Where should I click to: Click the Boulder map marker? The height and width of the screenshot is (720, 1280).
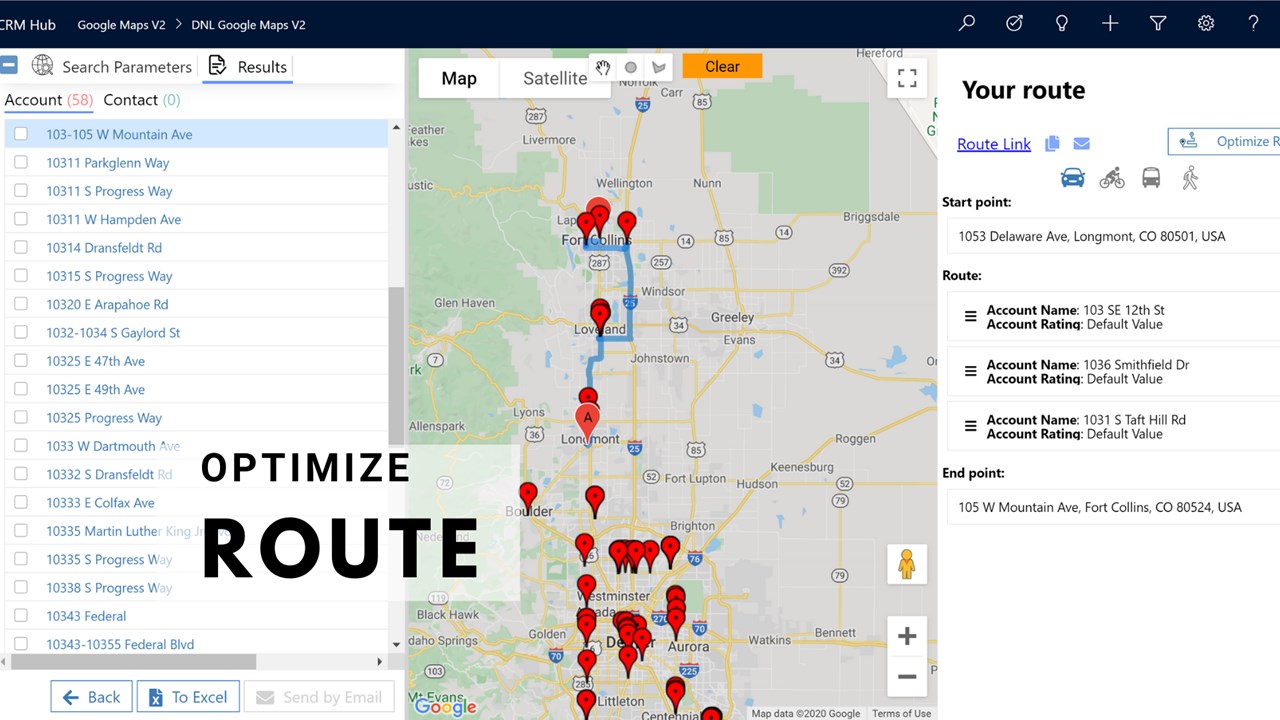528,497
